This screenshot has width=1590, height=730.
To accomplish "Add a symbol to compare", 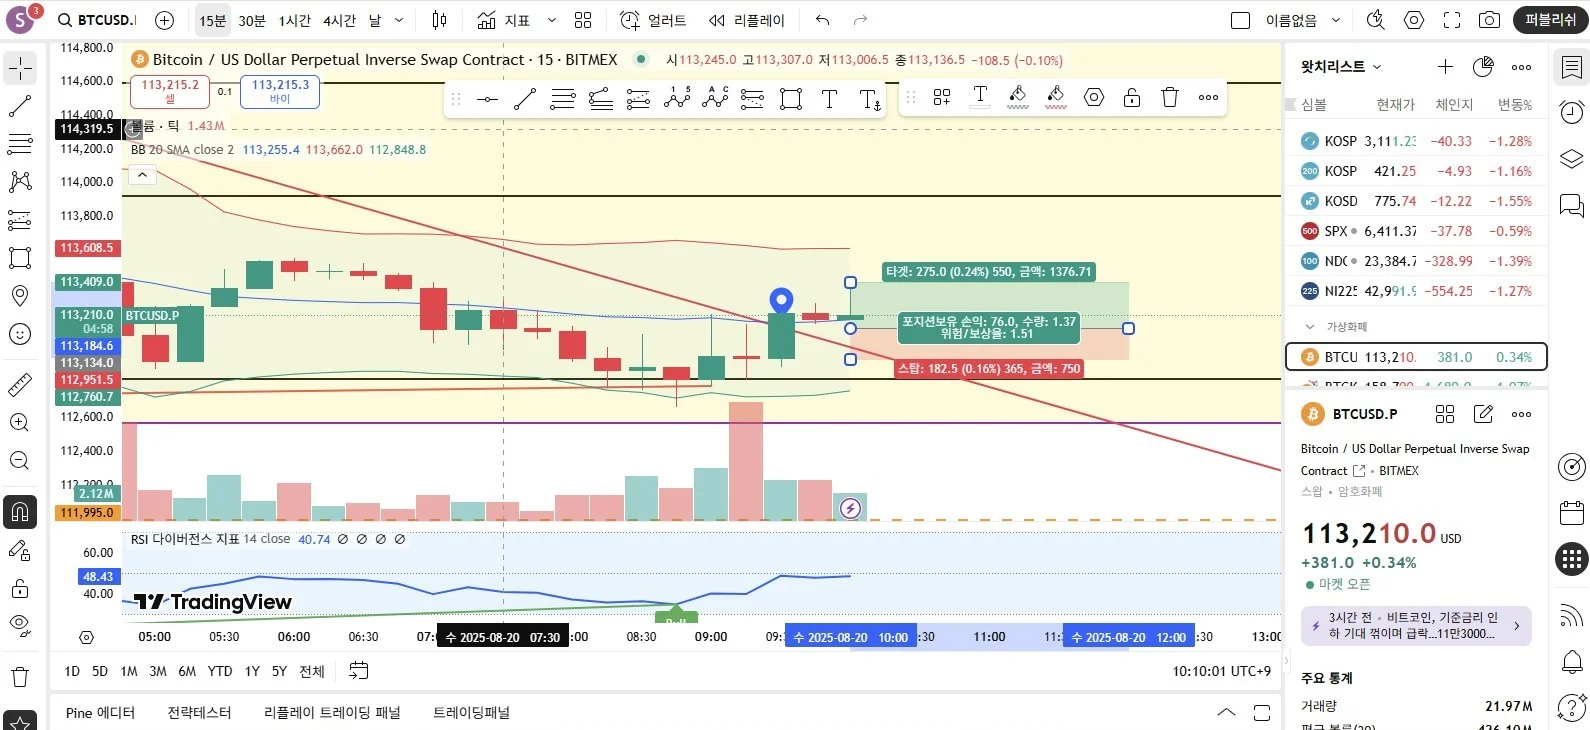I will (x=165, y=20).
